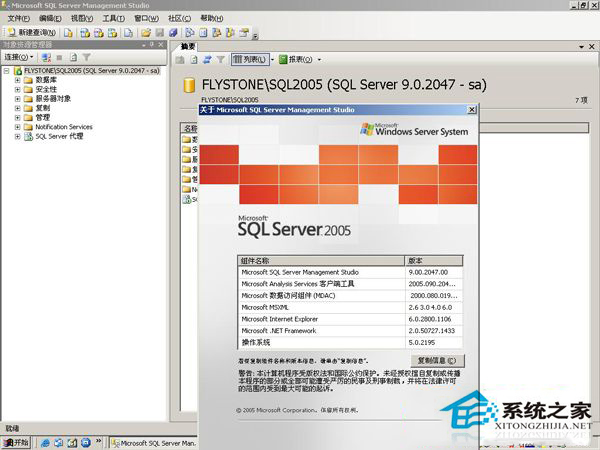The image size is (600, 450).
Task: Click the Registered Servers toolbar icon
Action: coord(189,33)
